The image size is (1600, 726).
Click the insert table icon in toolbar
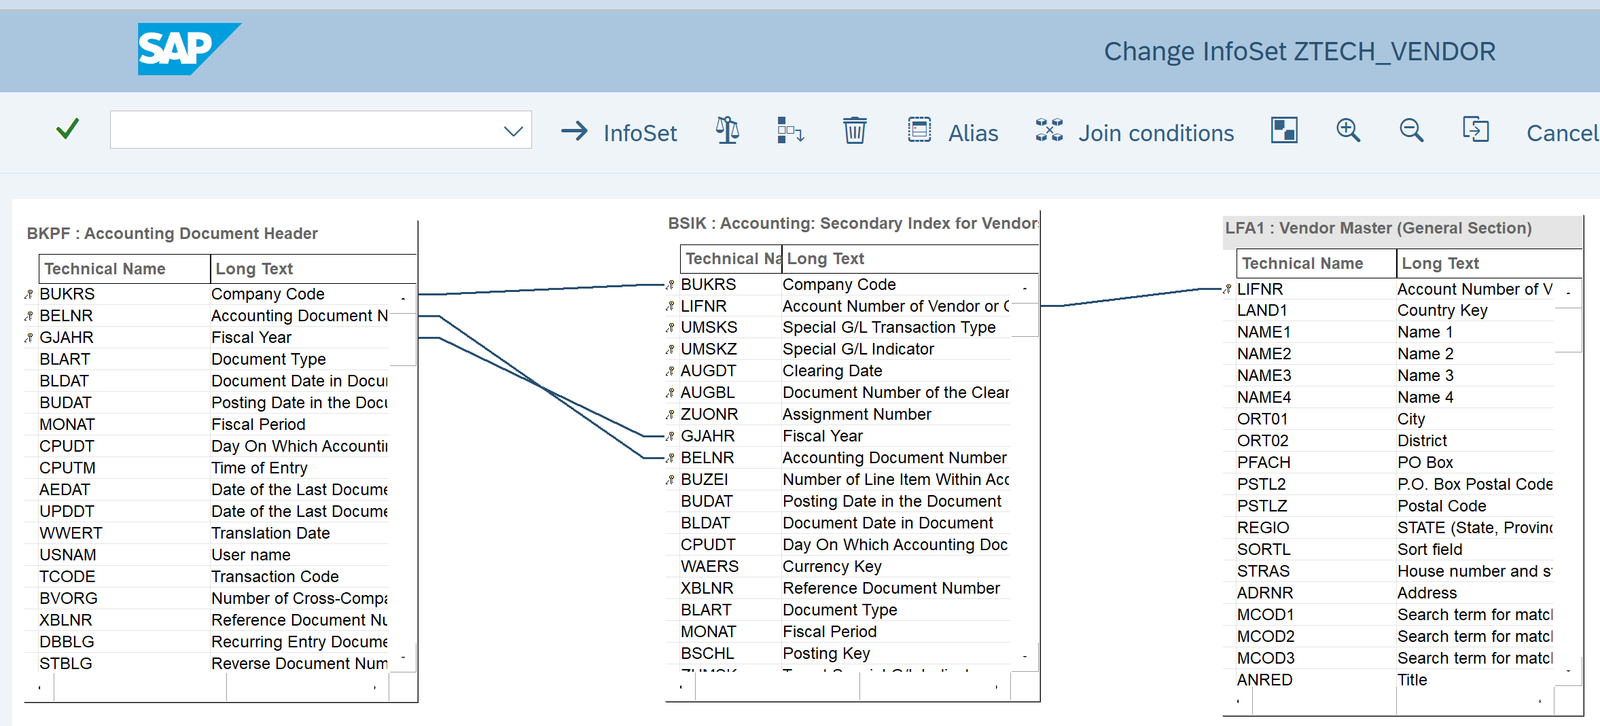pos(790,131)
